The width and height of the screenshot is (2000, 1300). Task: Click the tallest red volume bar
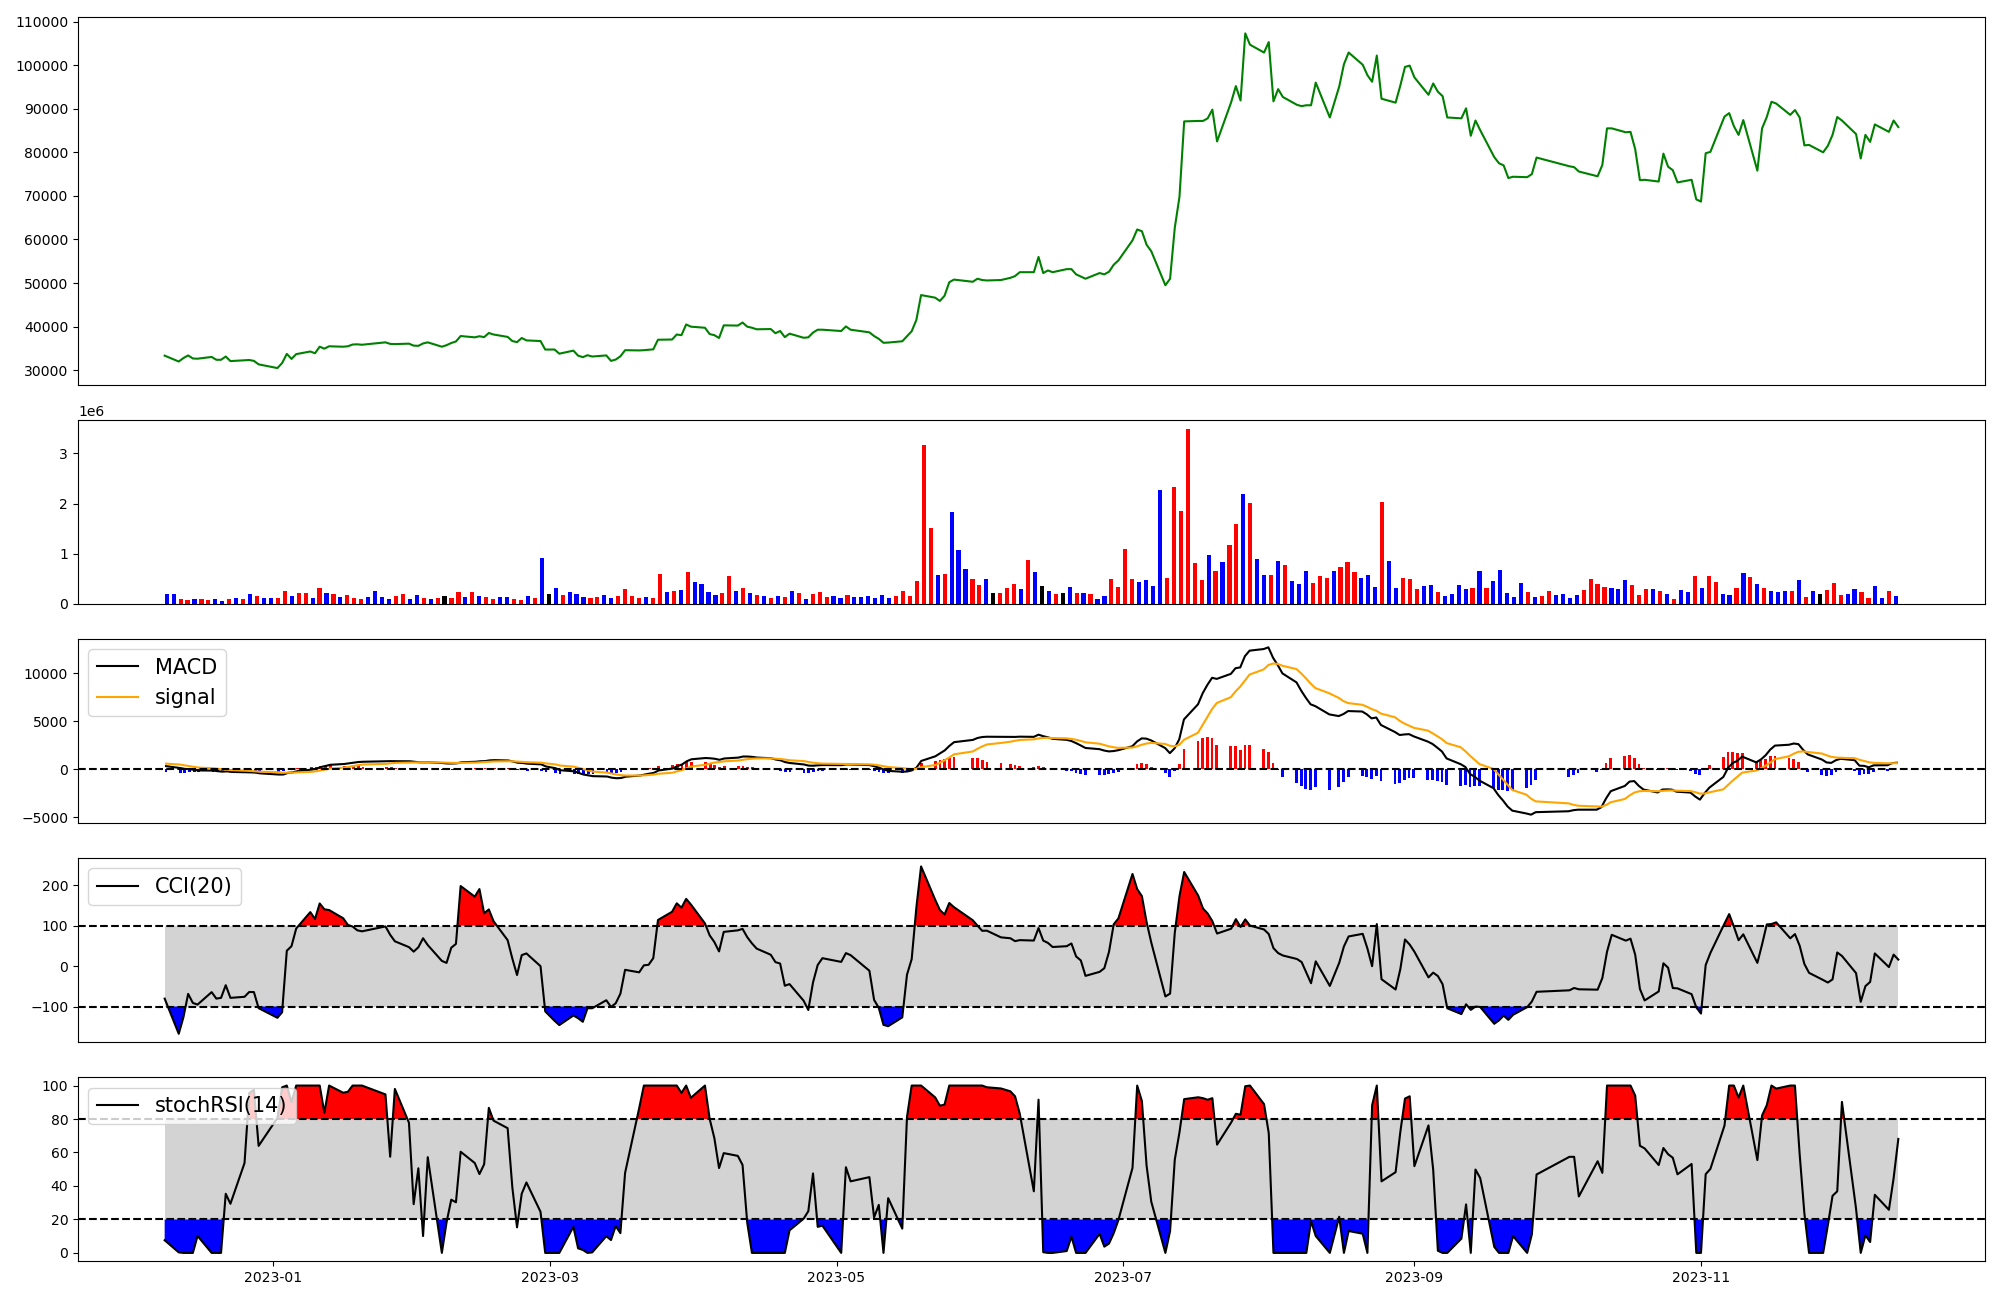(x=1187, y=515)
